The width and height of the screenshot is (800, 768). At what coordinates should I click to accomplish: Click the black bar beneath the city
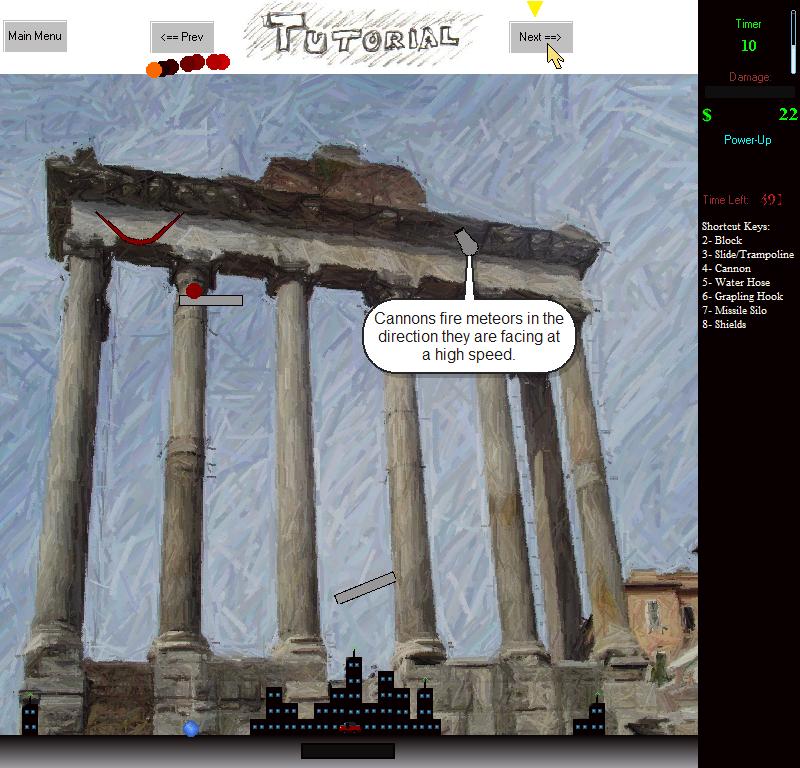(x=348, y=750)
